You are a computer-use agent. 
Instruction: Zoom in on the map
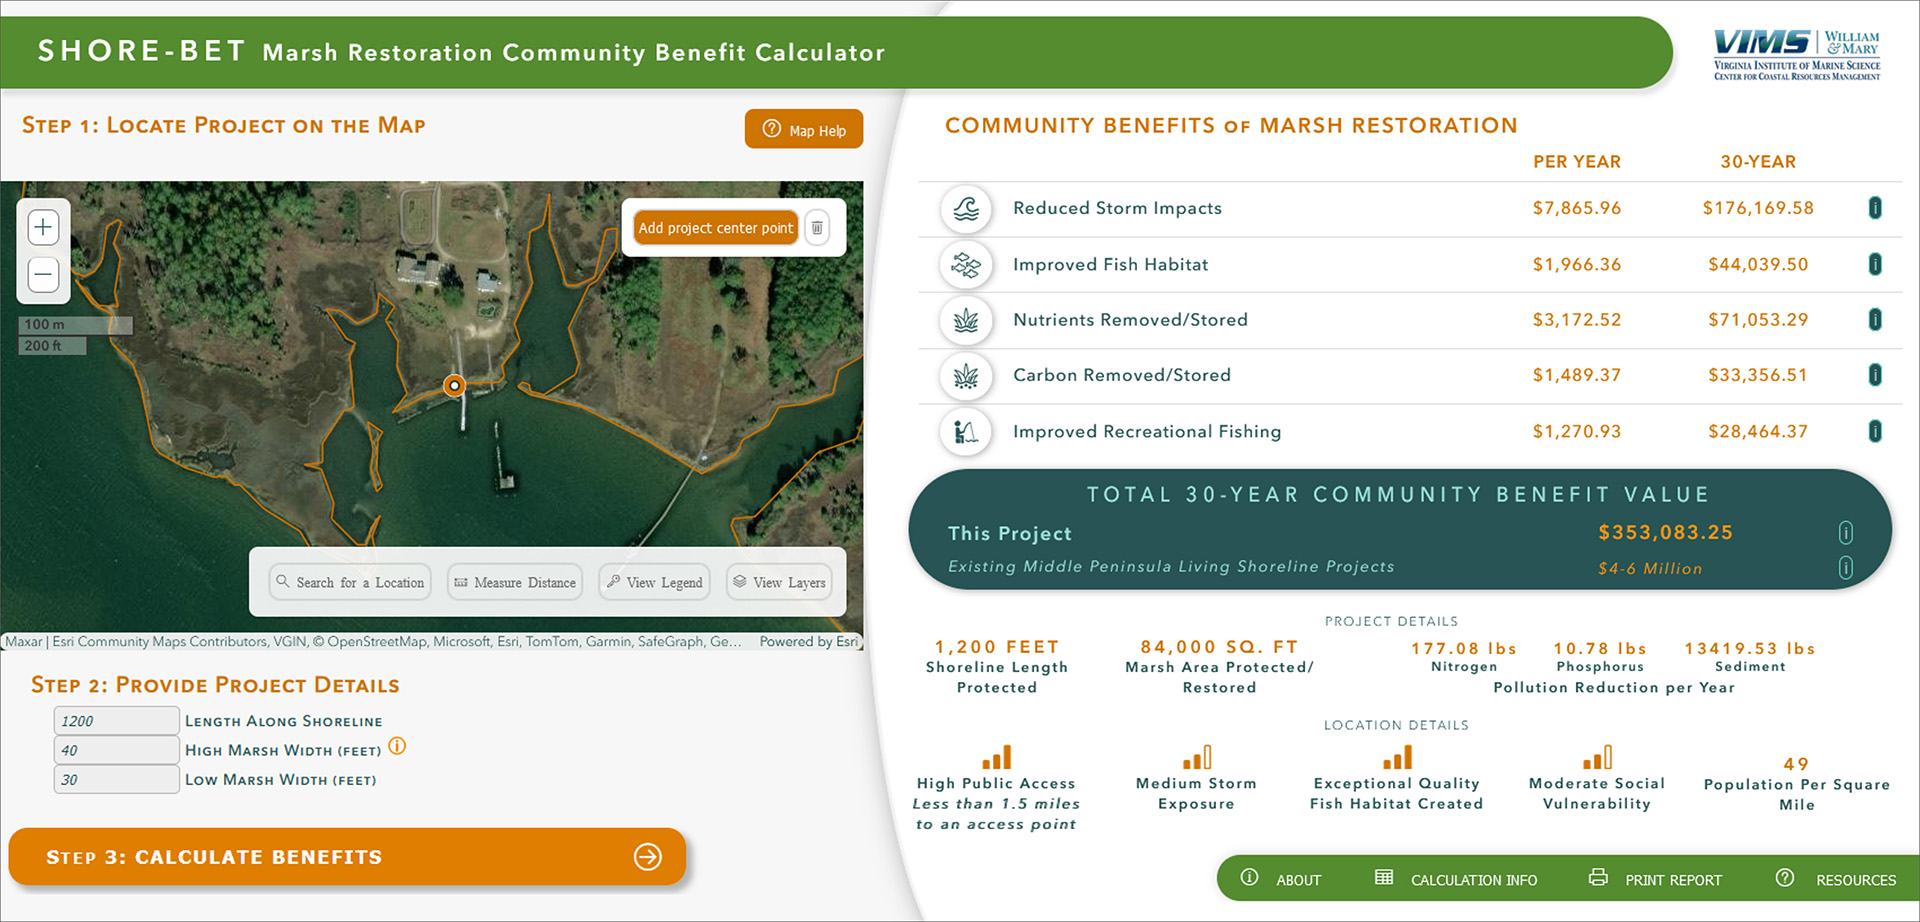click(x=43, y=226)
